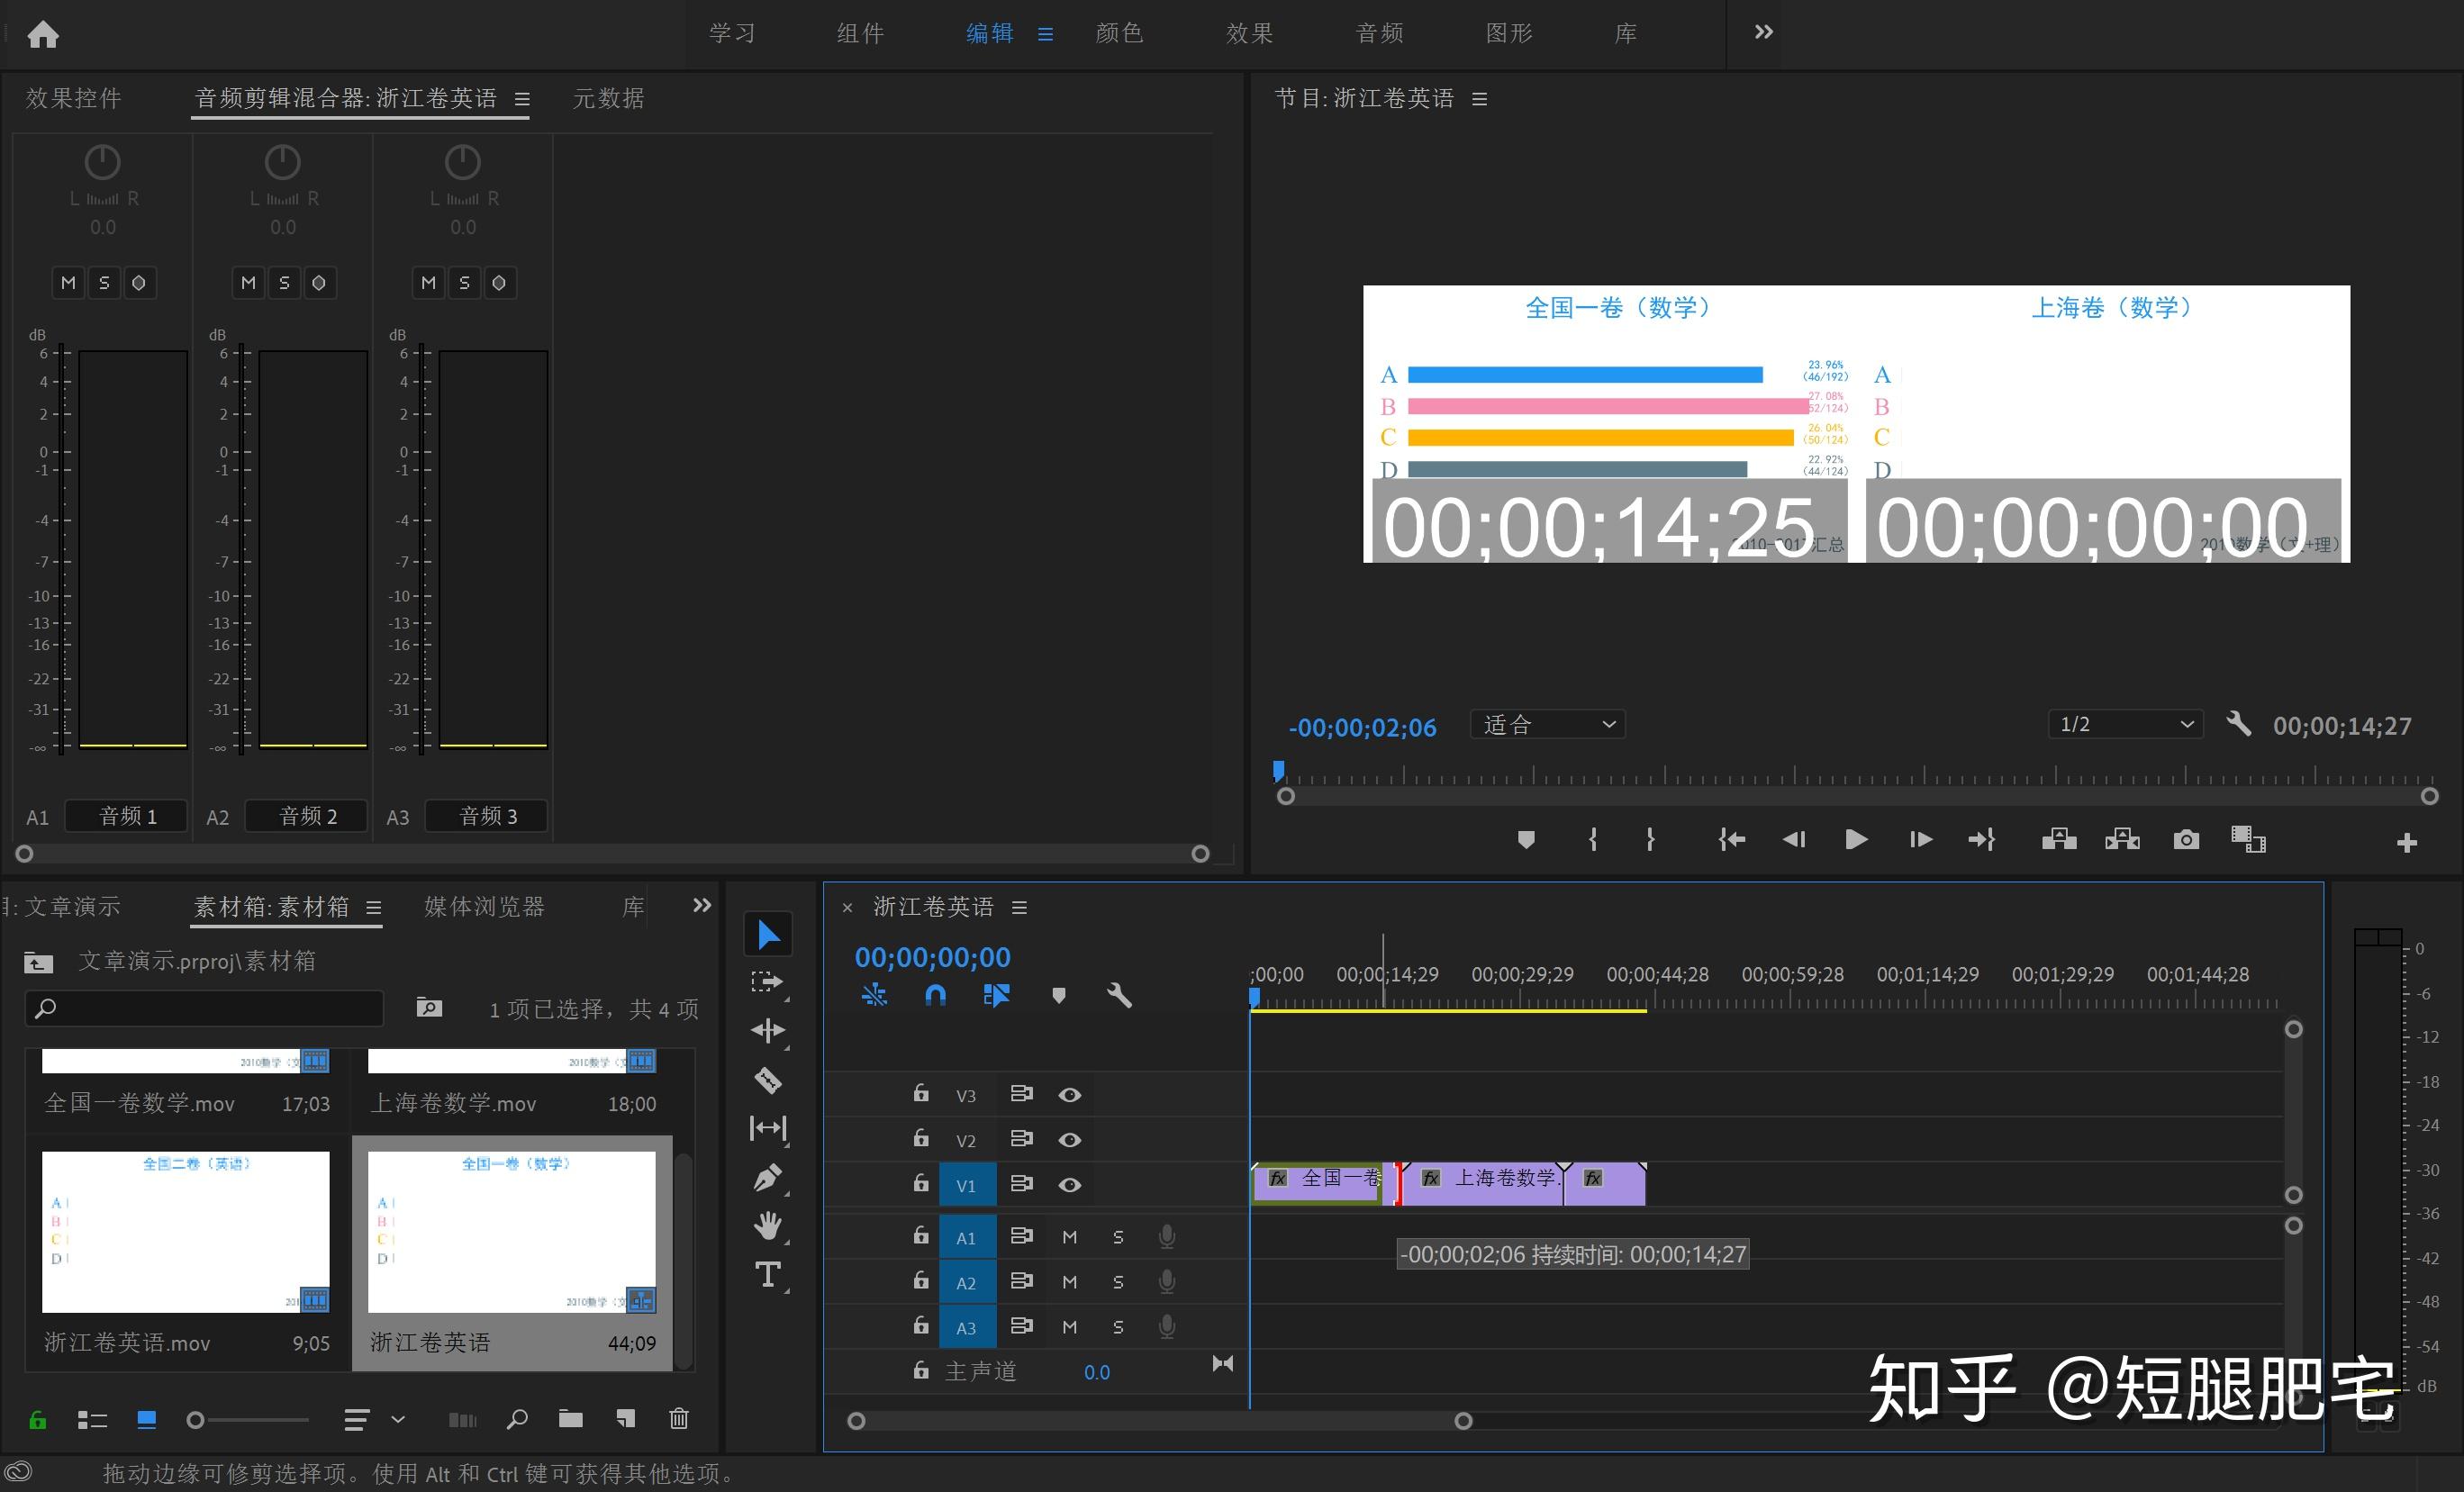Export a frame with the camera icon

pos(2186,840)
